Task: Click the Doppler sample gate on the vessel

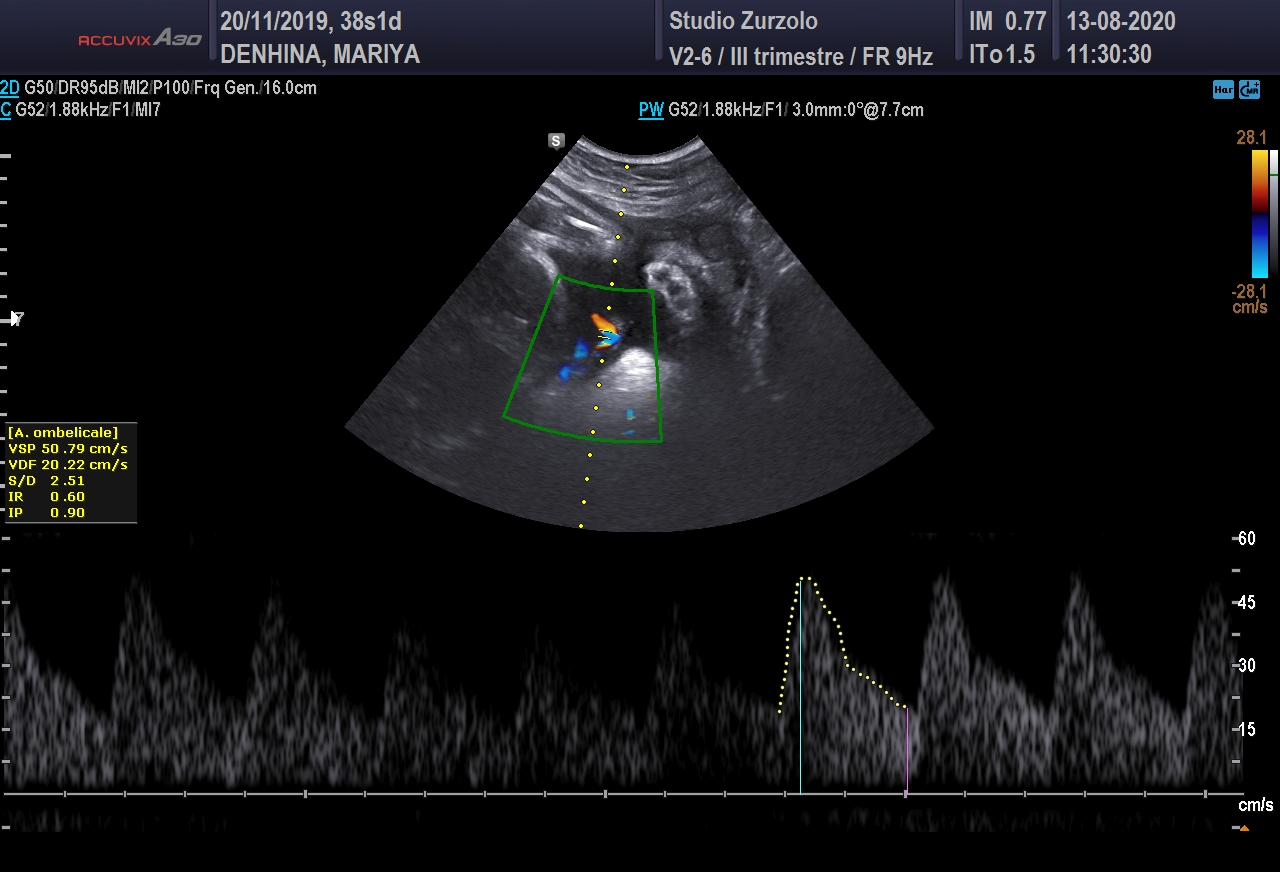Action: [x=606, y=339]
